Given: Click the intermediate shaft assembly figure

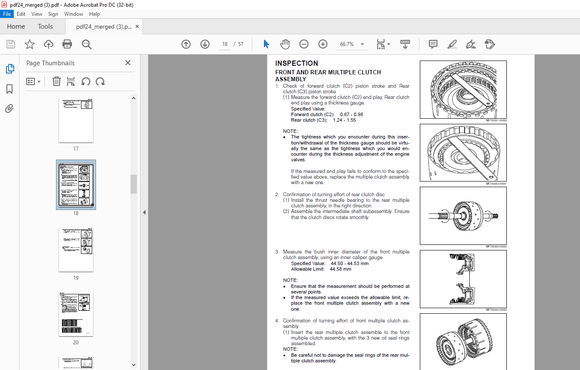Looking at the screenshot, I should pos(463,216).
